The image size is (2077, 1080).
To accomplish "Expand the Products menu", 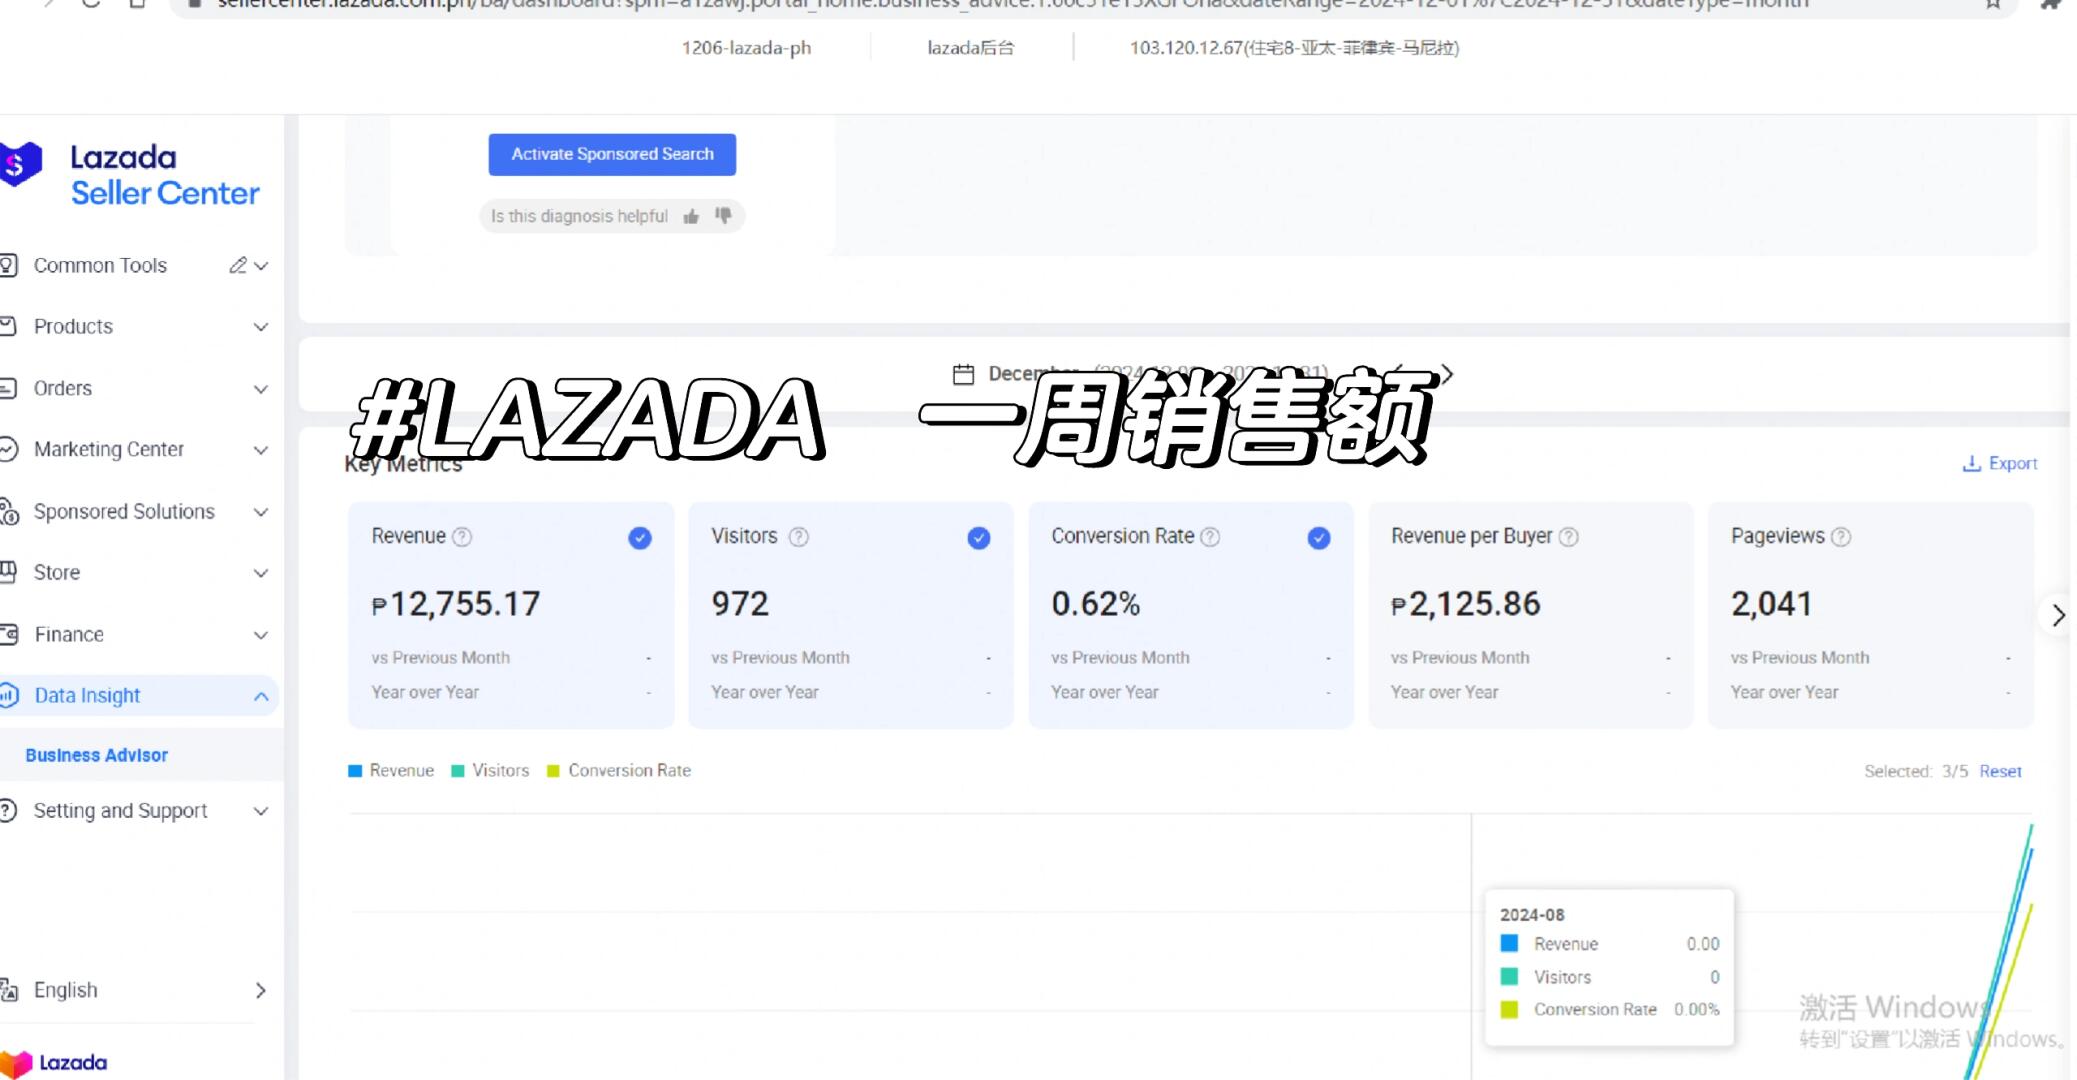I will [x=261, y=327].
